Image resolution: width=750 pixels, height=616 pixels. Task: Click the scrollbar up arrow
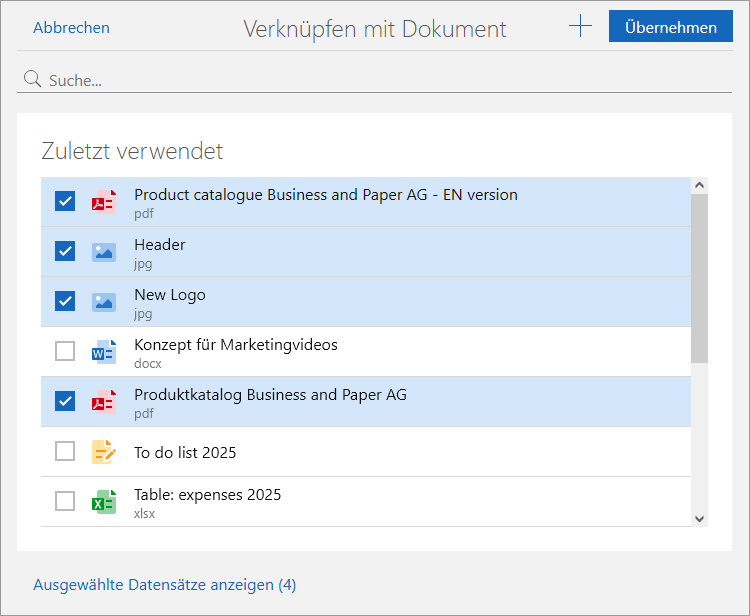(x=699, y=185)
